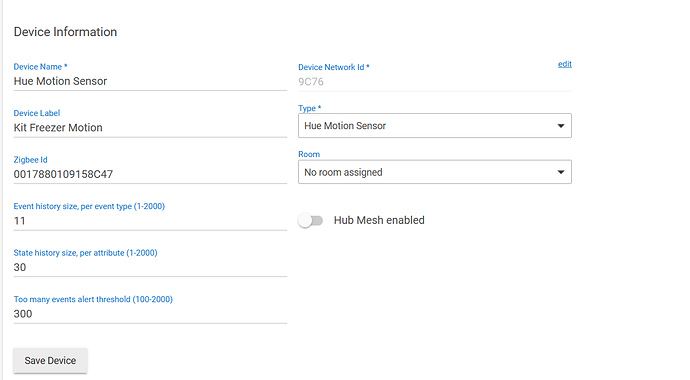The width and height of the screenshot is (690, 380).
Task: Click the Device Network Id 9C76 field
Action: [x=435, y=82]
